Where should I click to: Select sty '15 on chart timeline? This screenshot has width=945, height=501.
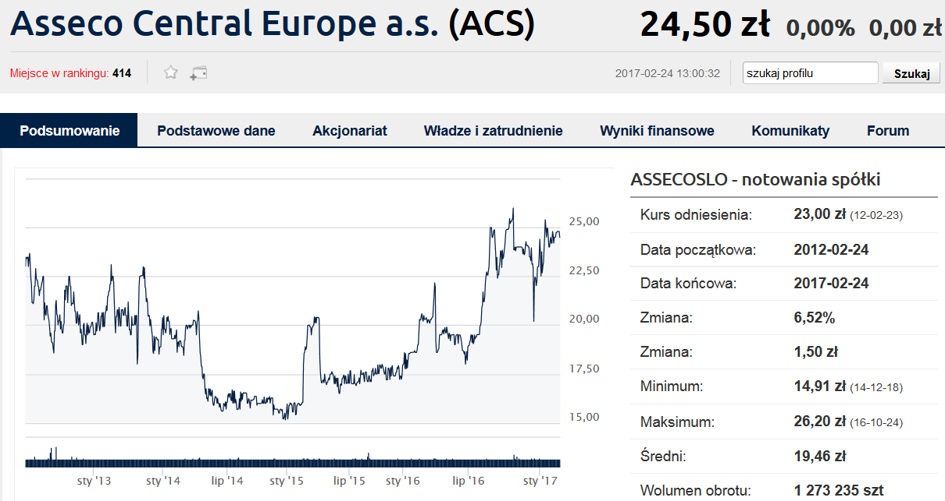pos(286,481)
